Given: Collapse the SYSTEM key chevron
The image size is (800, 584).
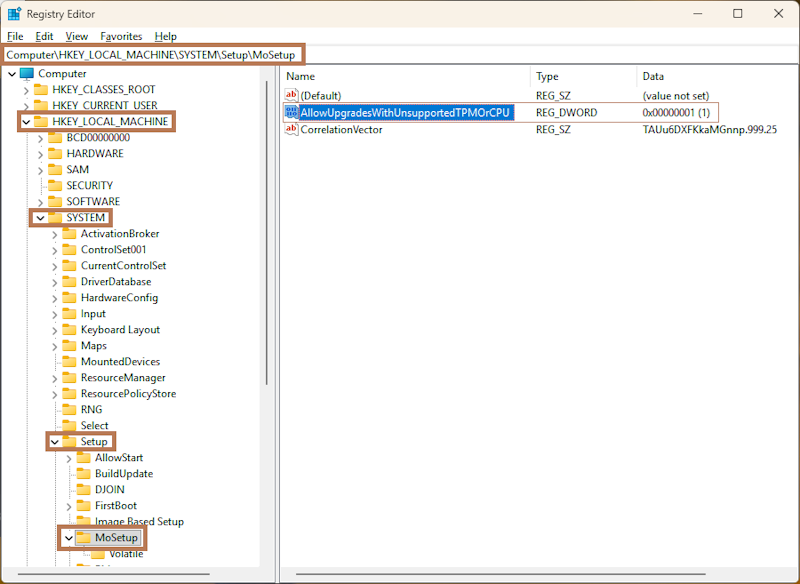Looking at the screenshot, I should [40, 218].
